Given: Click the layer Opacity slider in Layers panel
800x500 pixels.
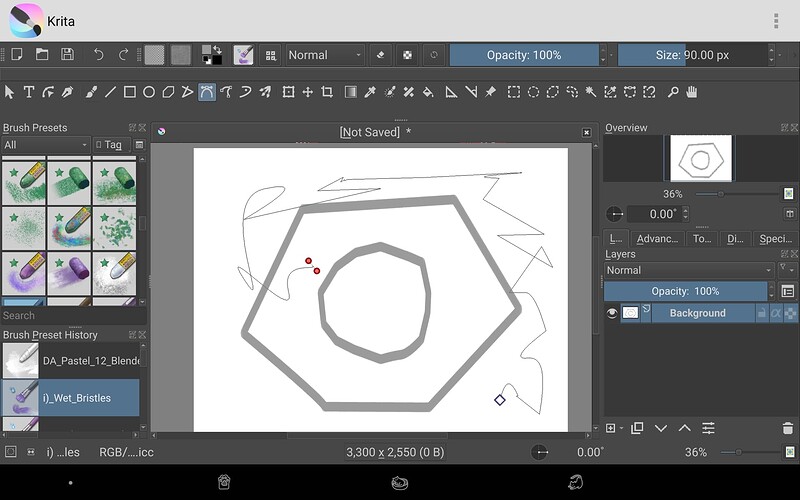Looking at the screenshot, I should 685,291.
